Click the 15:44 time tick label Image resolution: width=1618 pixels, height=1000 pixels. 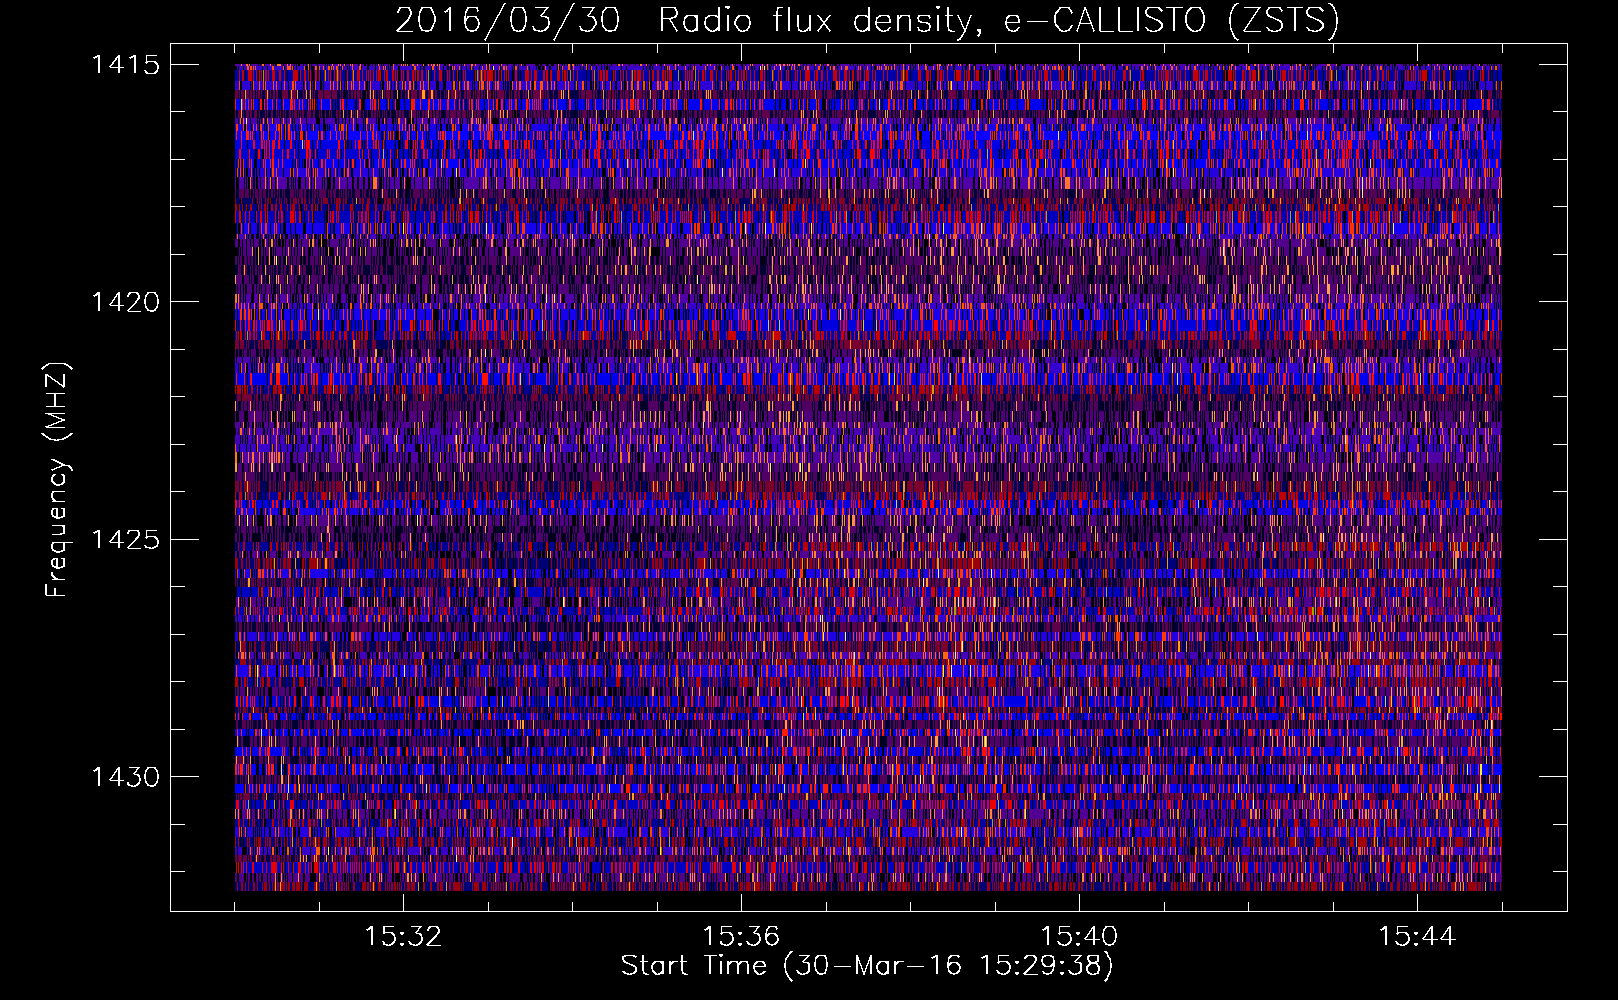[x=1417, y=937]
